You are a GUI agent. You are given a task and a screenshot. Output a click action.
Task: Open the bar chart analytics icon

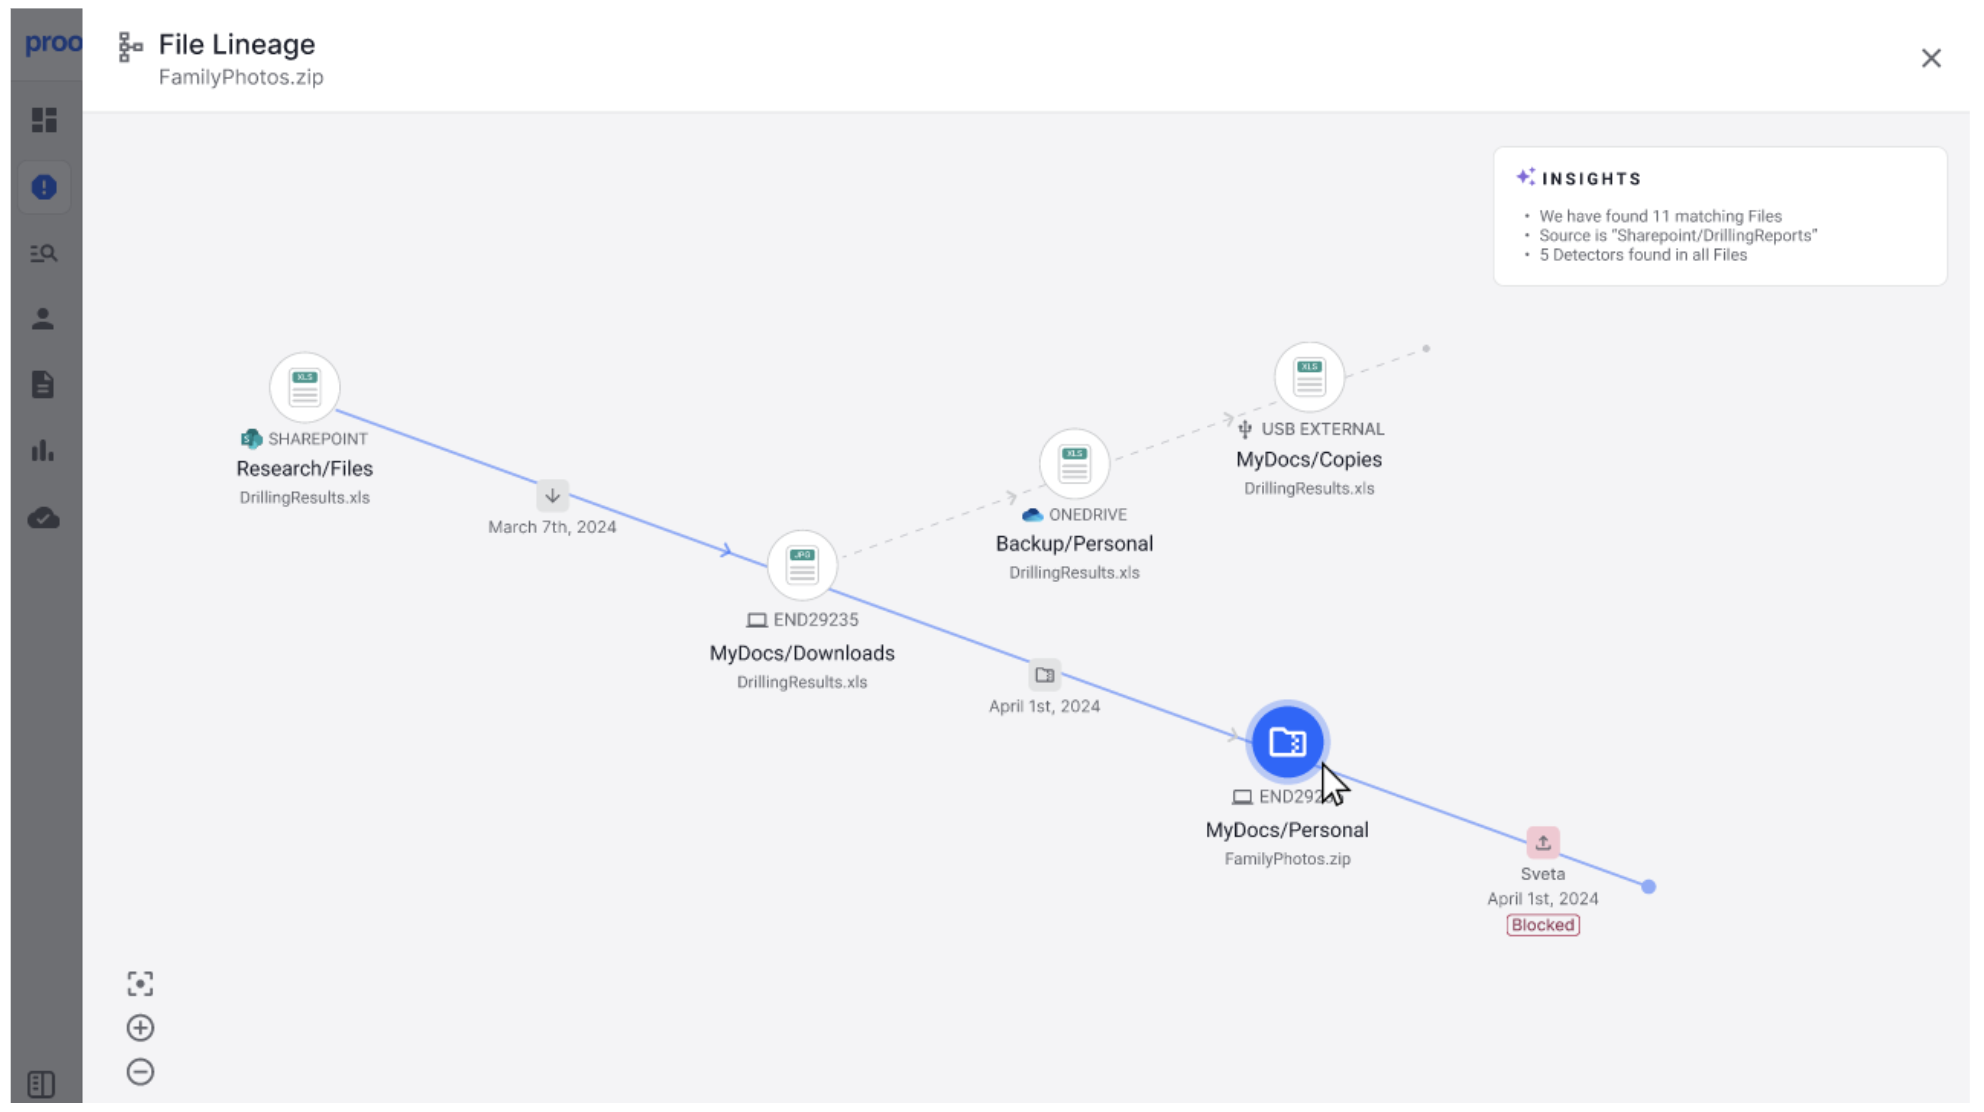[43, 451]
